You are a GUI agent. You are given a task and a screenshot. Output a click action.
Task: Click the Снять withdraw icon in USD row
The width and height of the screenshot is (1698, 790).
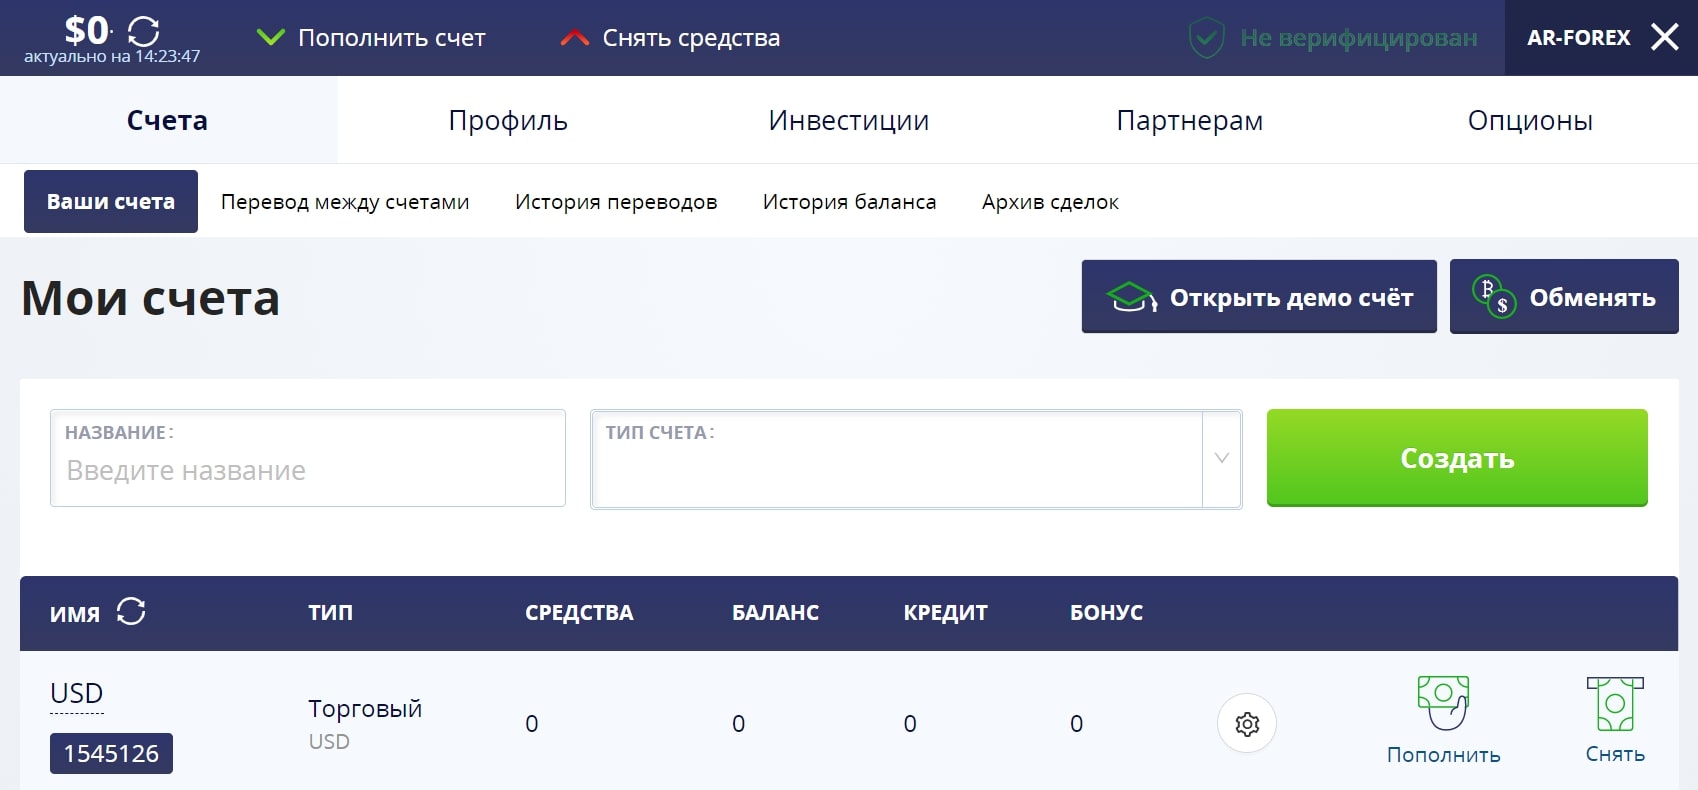coord(1615,703)
